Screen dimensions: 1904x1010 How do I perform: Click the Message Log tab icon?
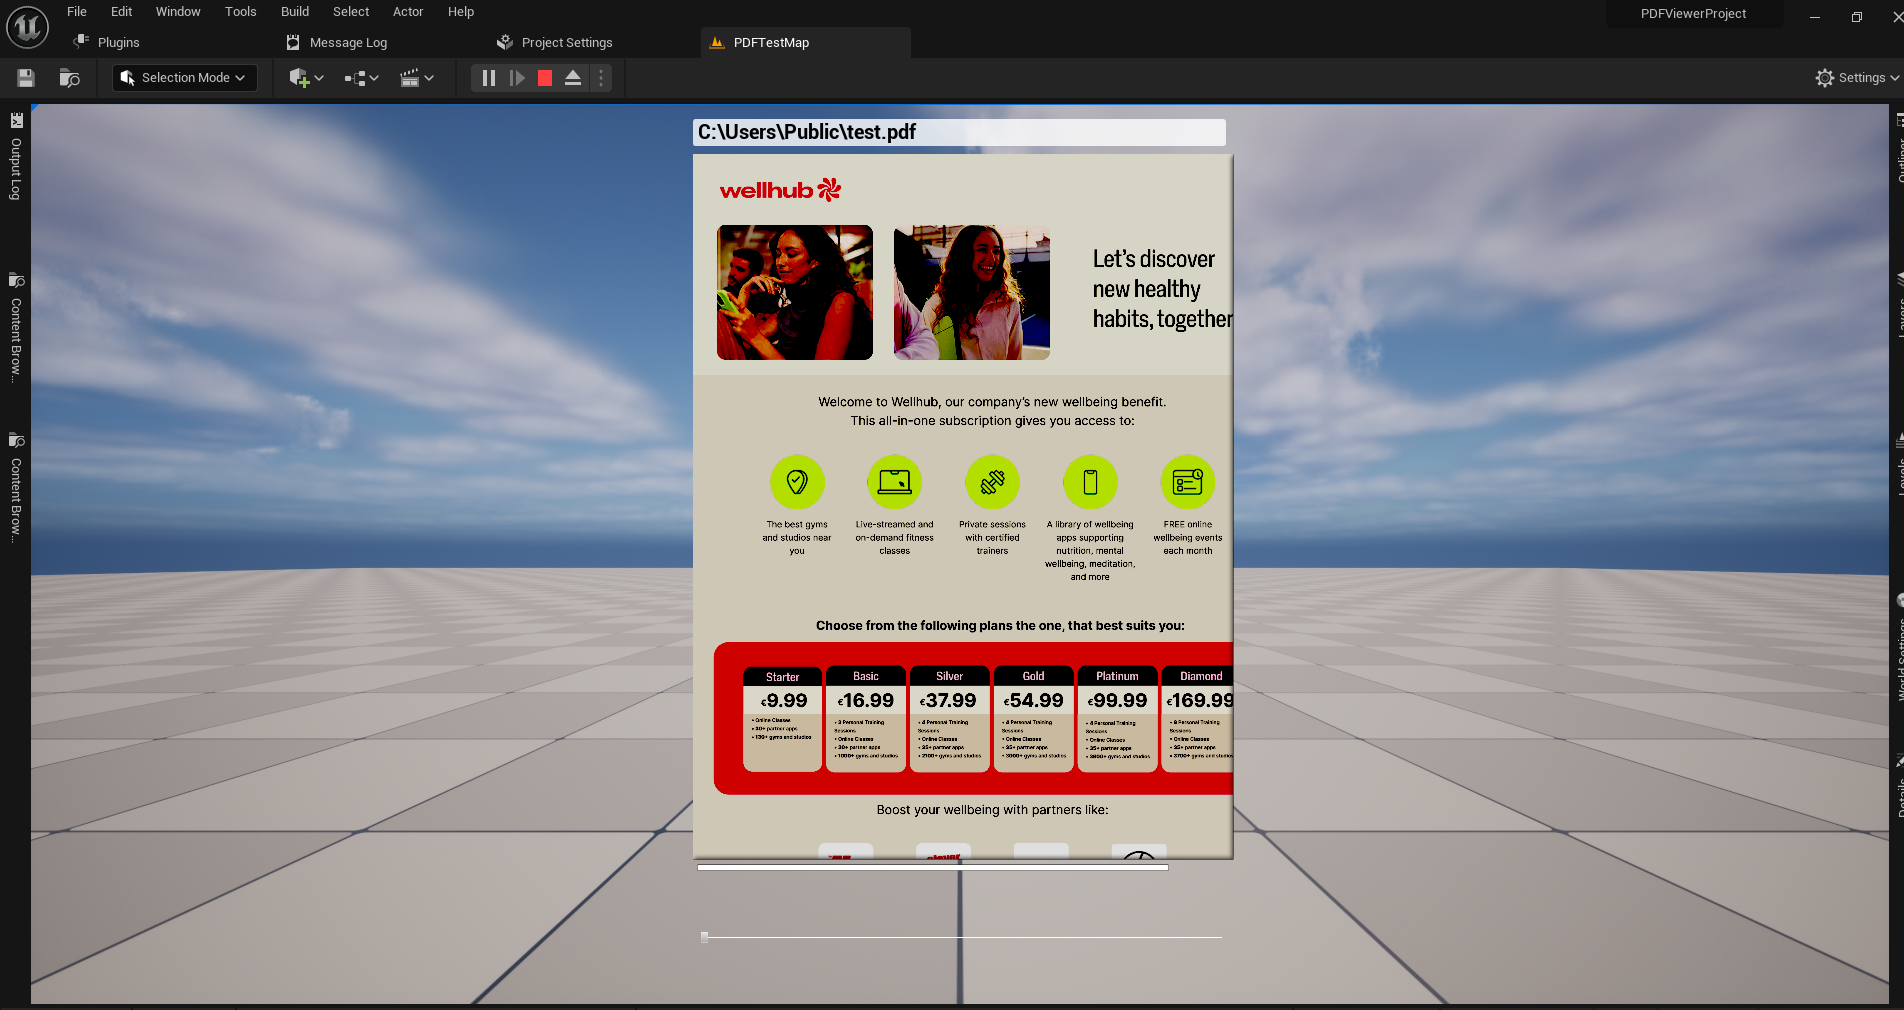[x=293, y=42]
